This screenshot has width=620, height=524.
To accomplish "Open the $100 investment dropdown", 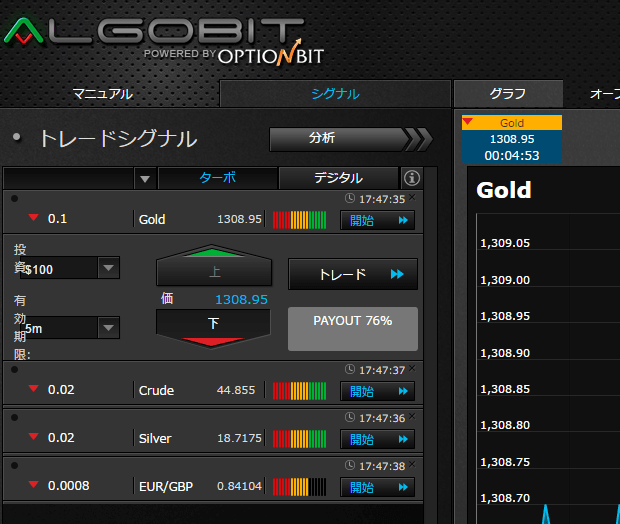I will click(x=108, y=268).
